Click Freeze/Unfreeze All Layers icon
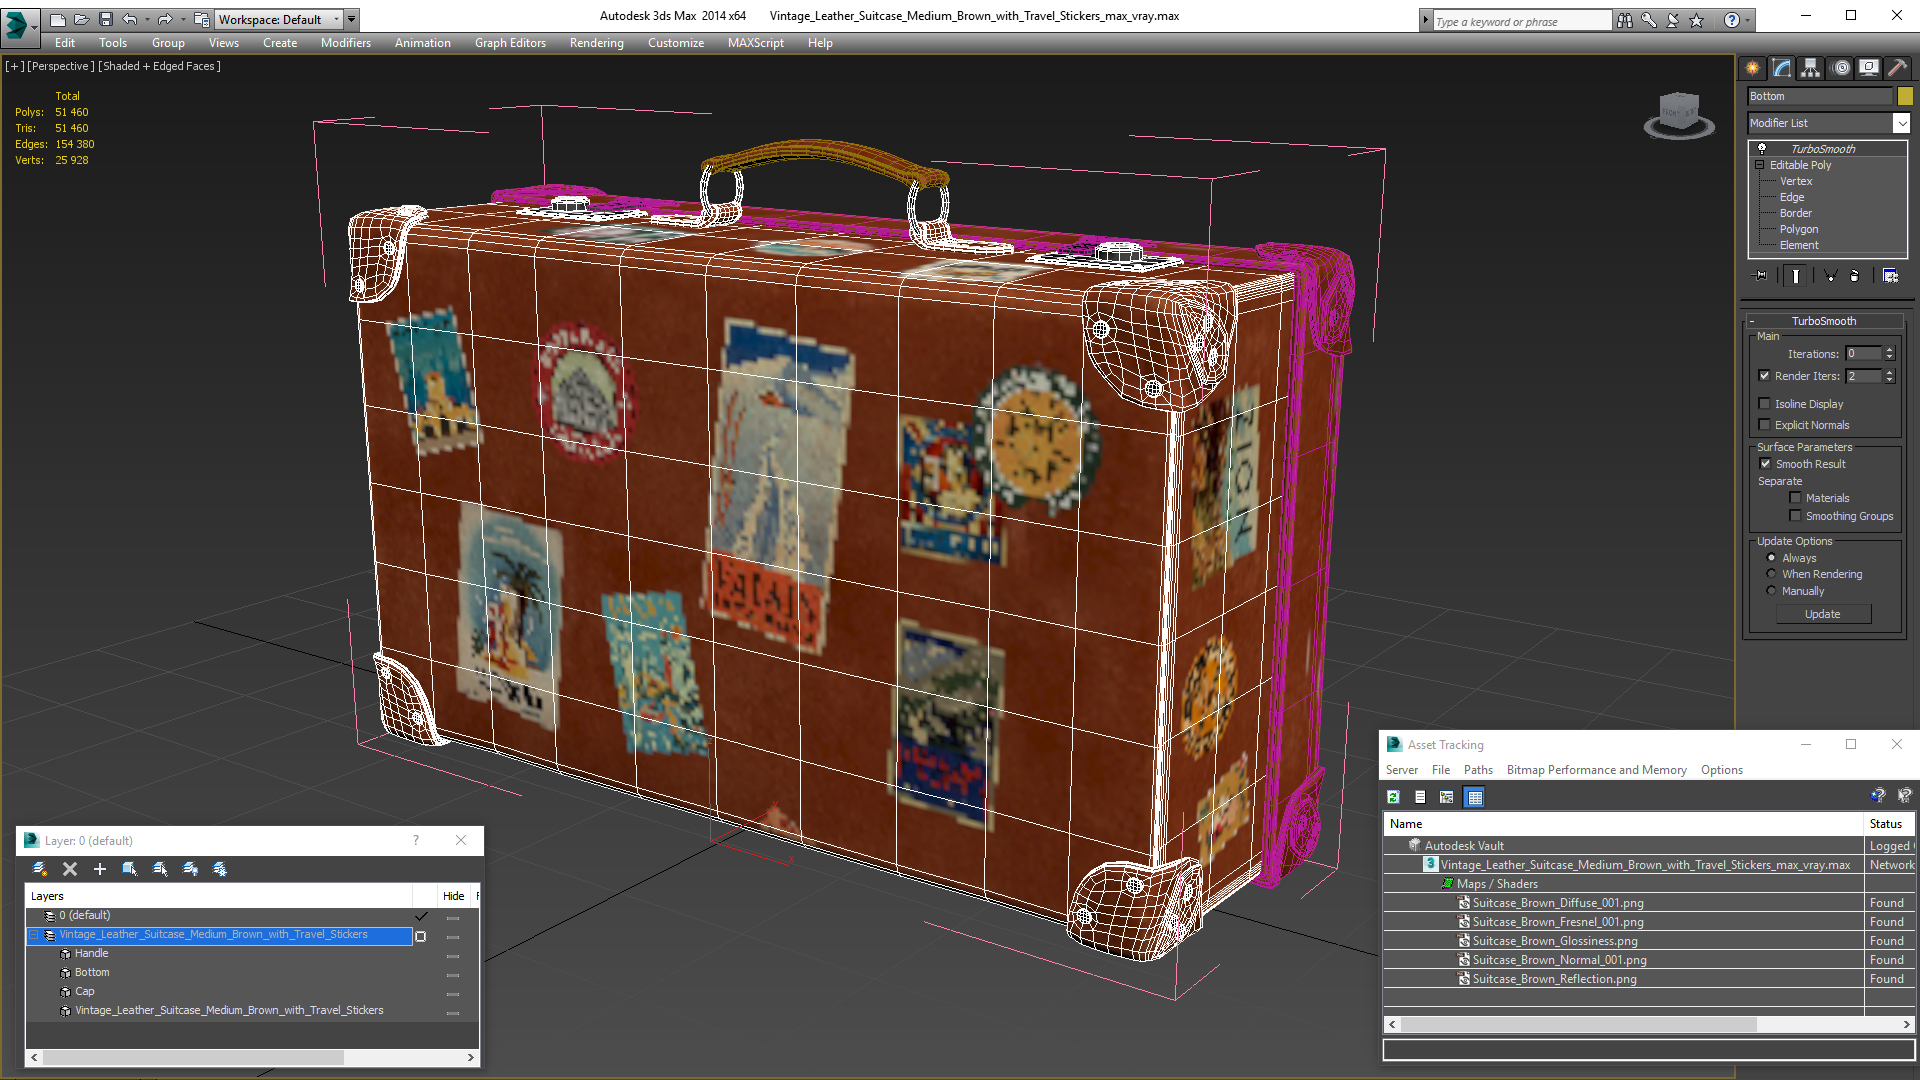 (220, 869)
